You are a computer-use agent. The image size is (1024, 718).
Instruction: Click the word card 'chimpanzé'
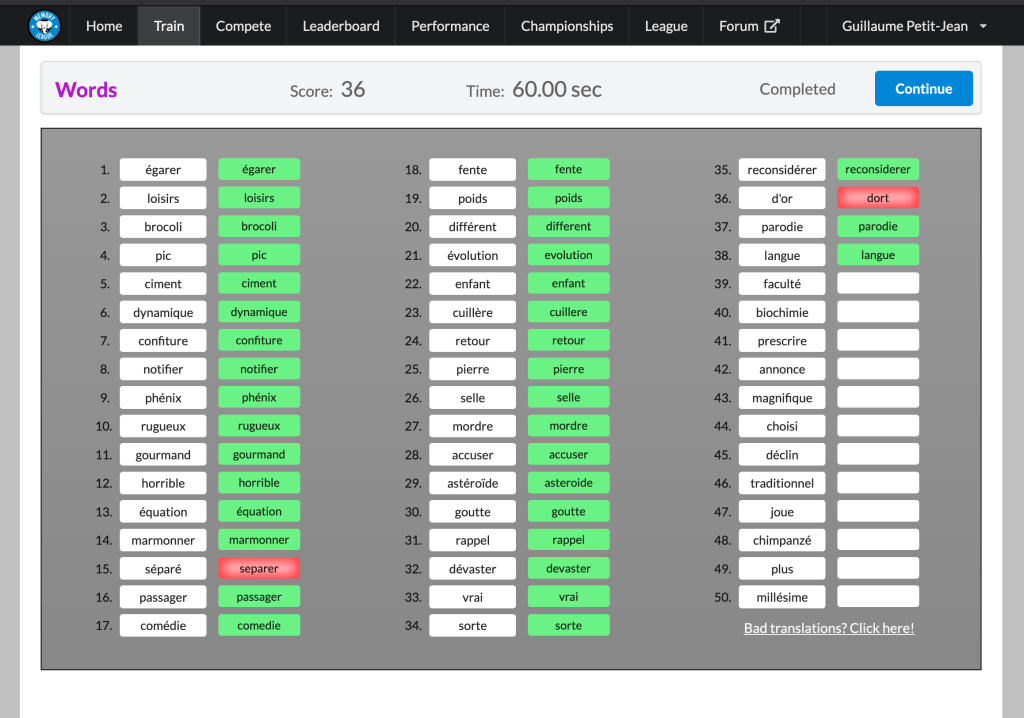(x=782, y=541)
